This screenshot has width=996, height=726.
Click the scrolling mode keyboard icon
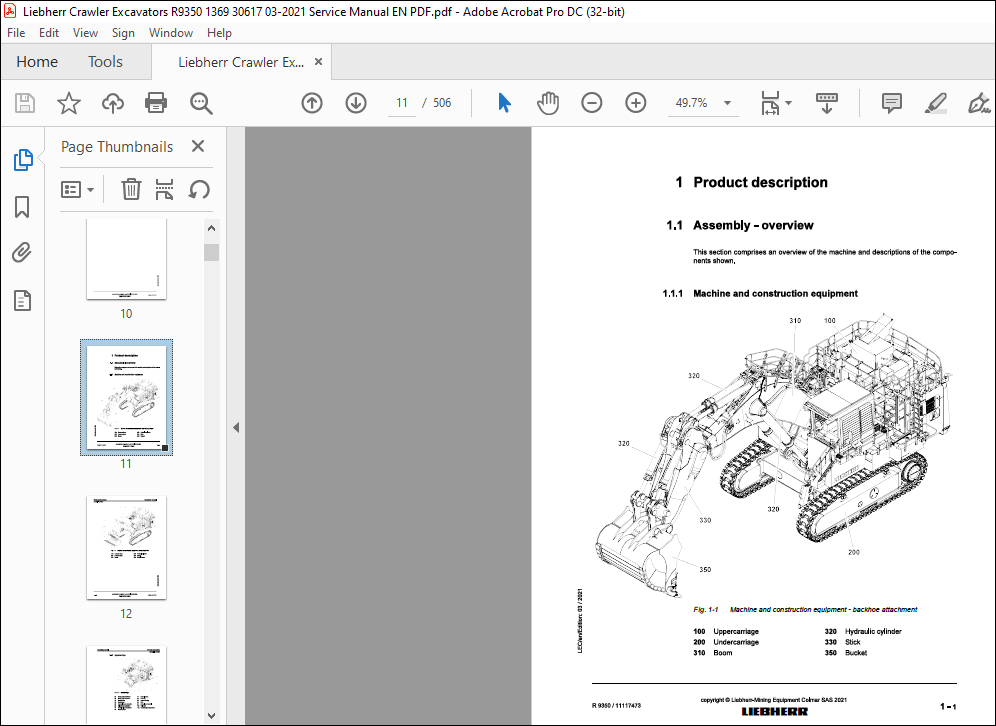826,103
